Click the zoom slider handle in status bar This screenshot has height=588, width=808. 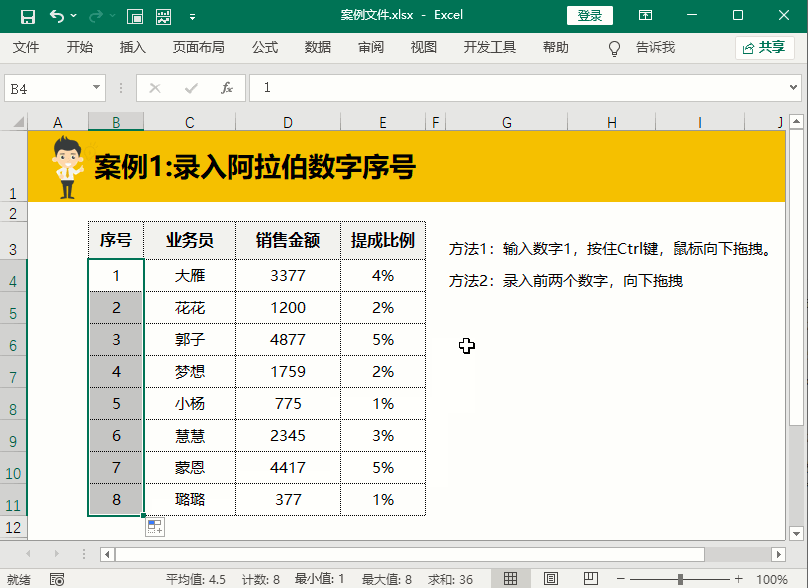[x=680, y=579]
